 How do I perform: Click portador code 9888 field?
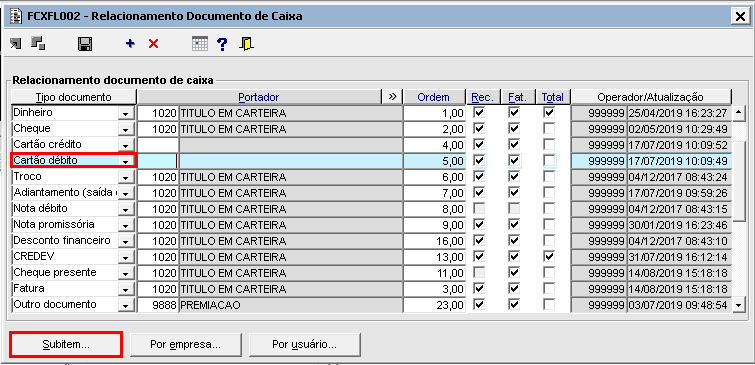pos(158,305)
